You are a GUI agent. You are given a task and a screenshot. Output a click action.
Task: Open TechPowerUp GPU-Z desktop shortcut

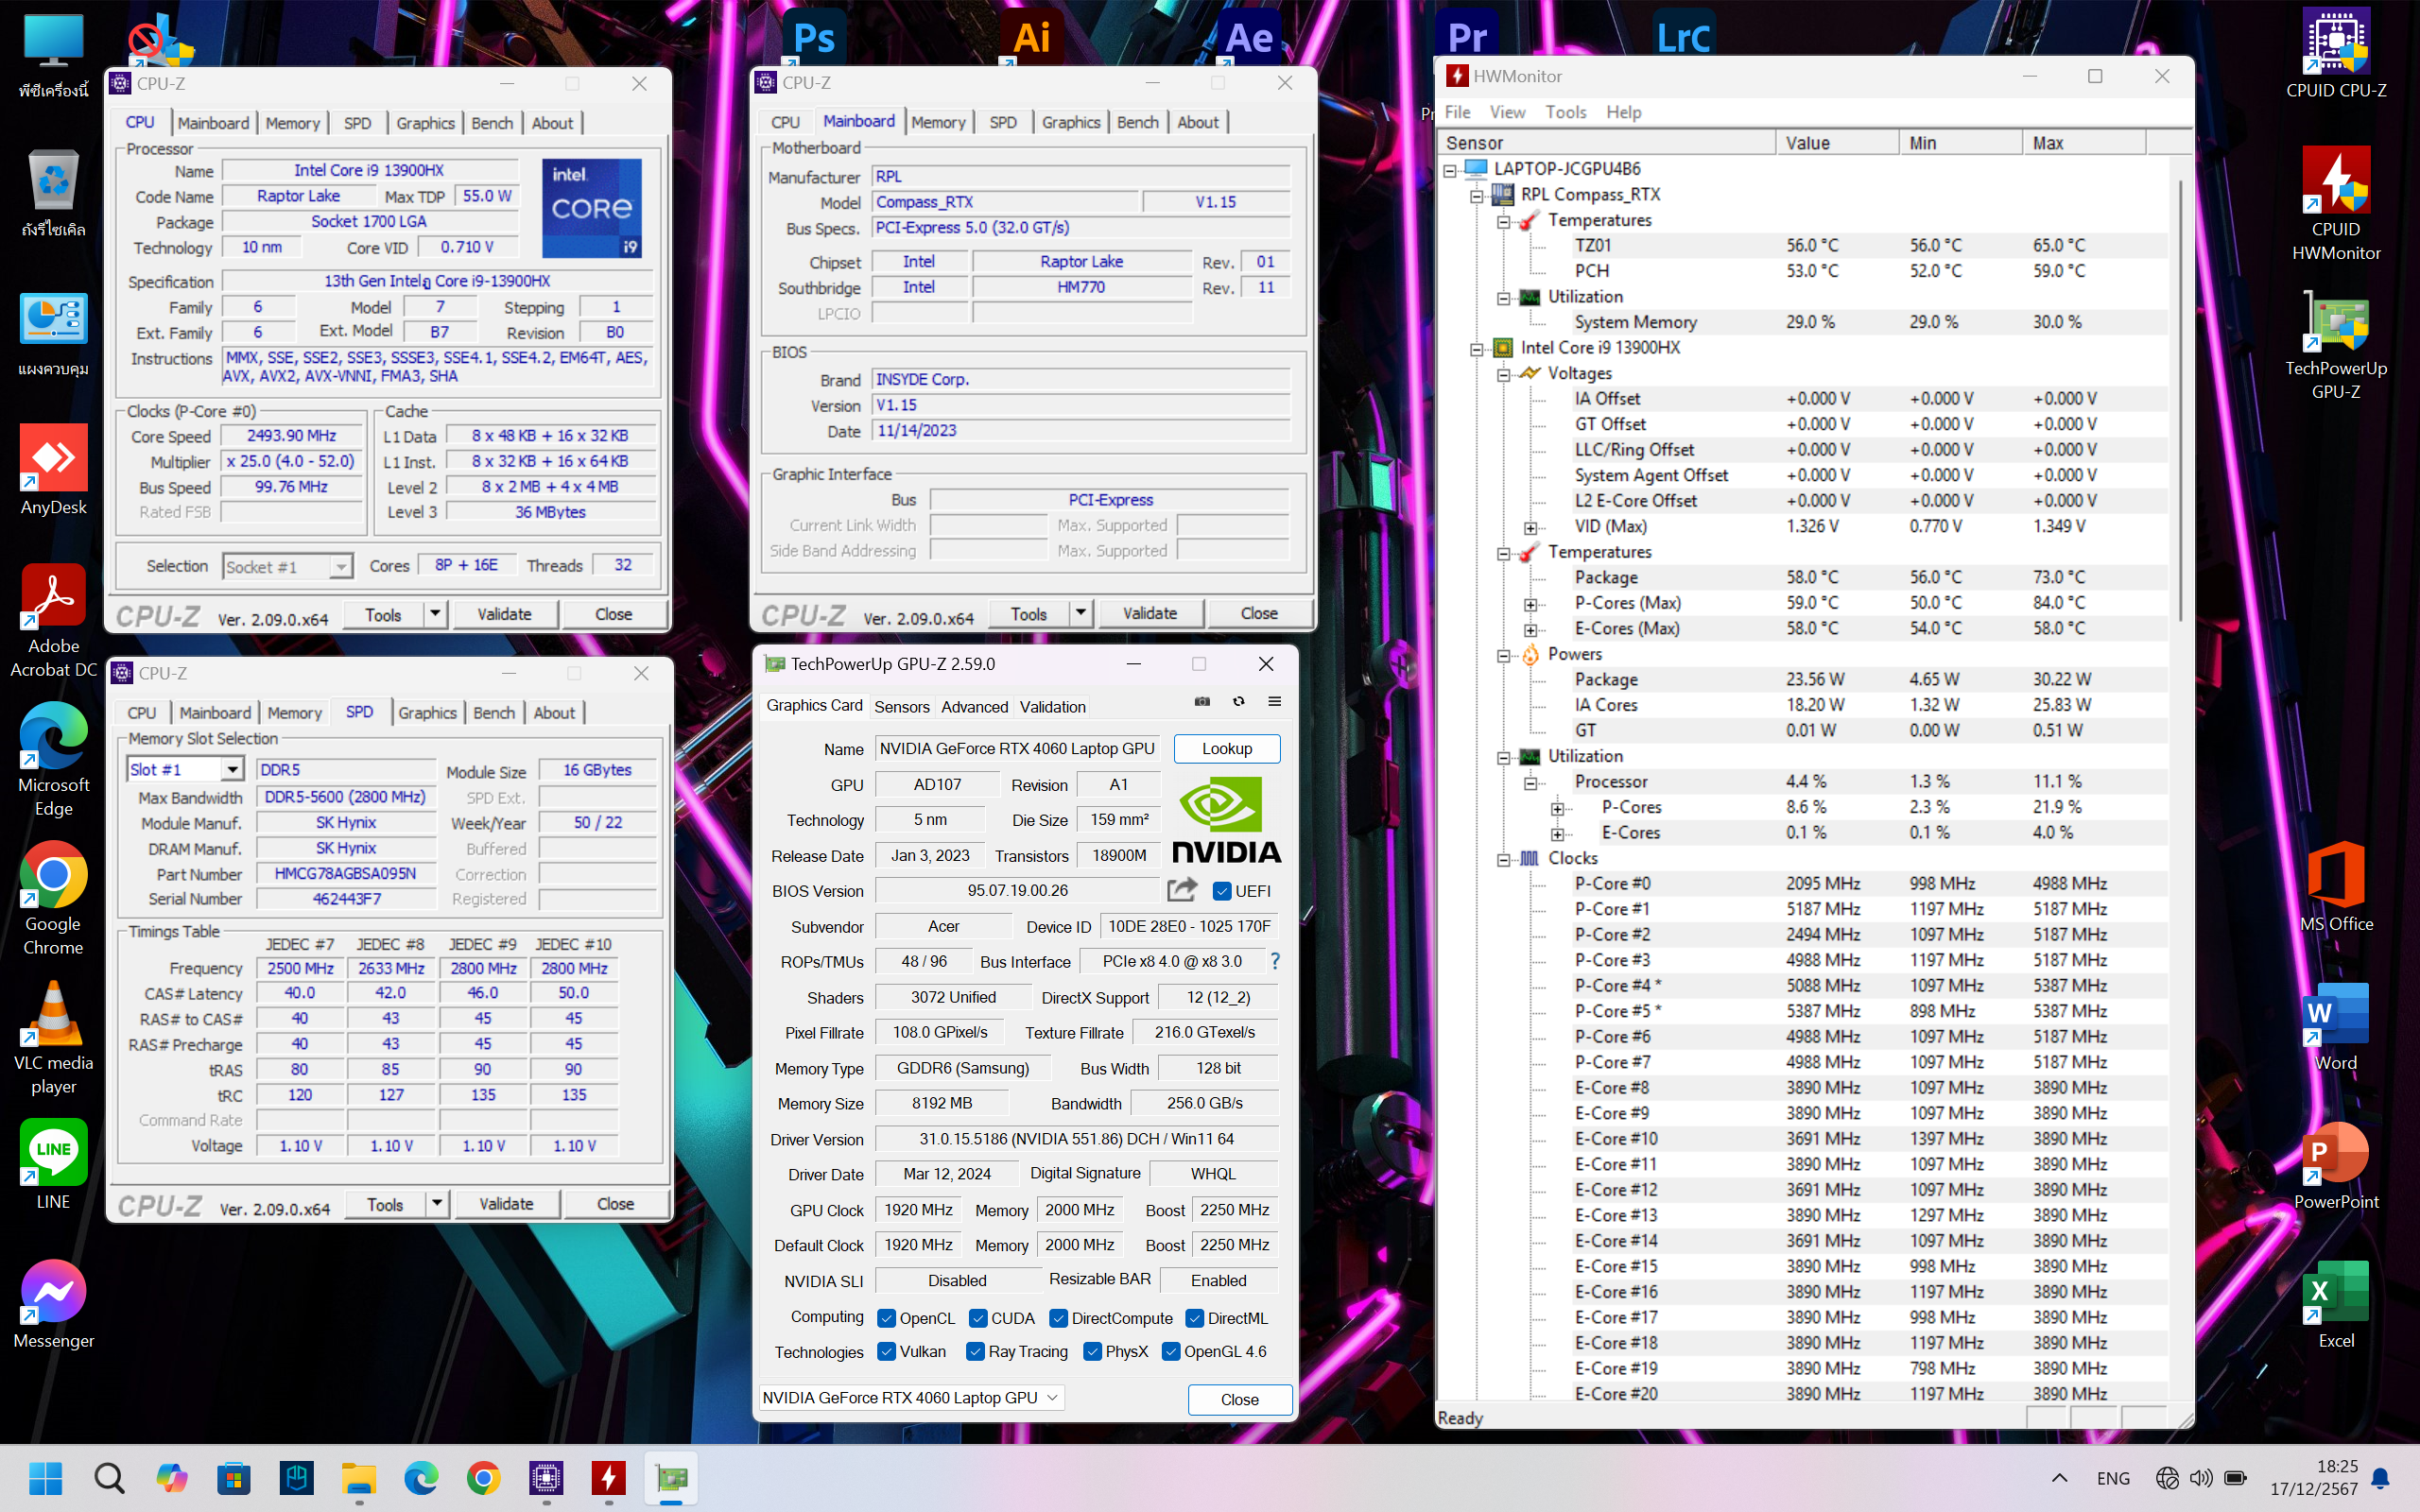(x=2336, y=343)
